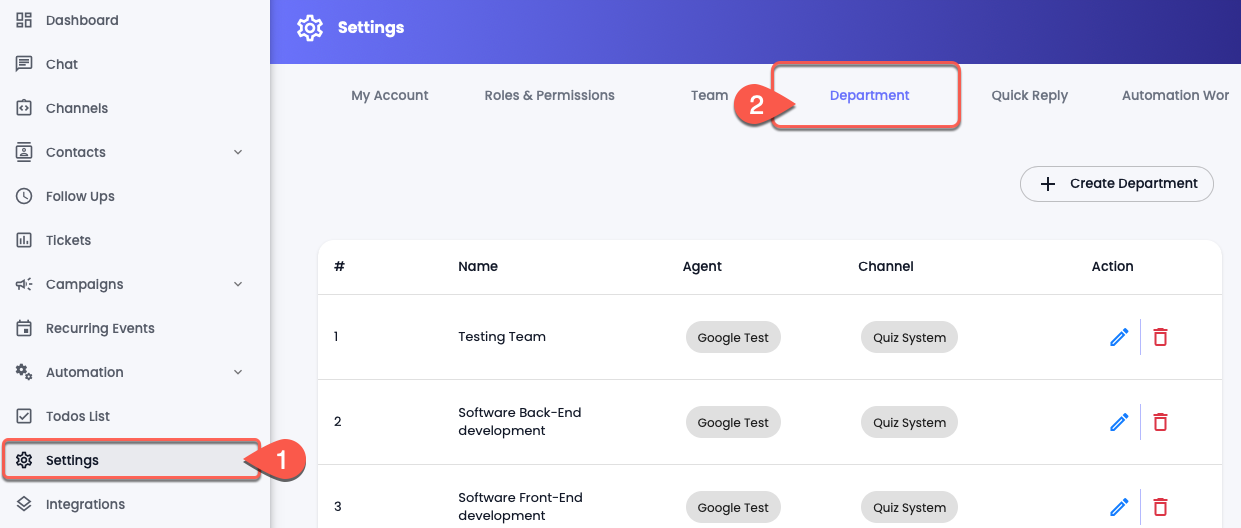
Task: Click Google Test agent in Testing Team row
Action: point(733,337)
